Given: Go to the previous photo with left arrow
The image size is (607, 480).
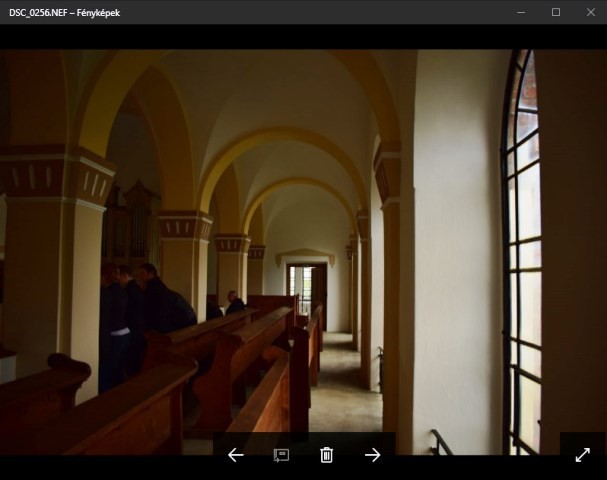Looking at the screenshot, I should 236,455.
